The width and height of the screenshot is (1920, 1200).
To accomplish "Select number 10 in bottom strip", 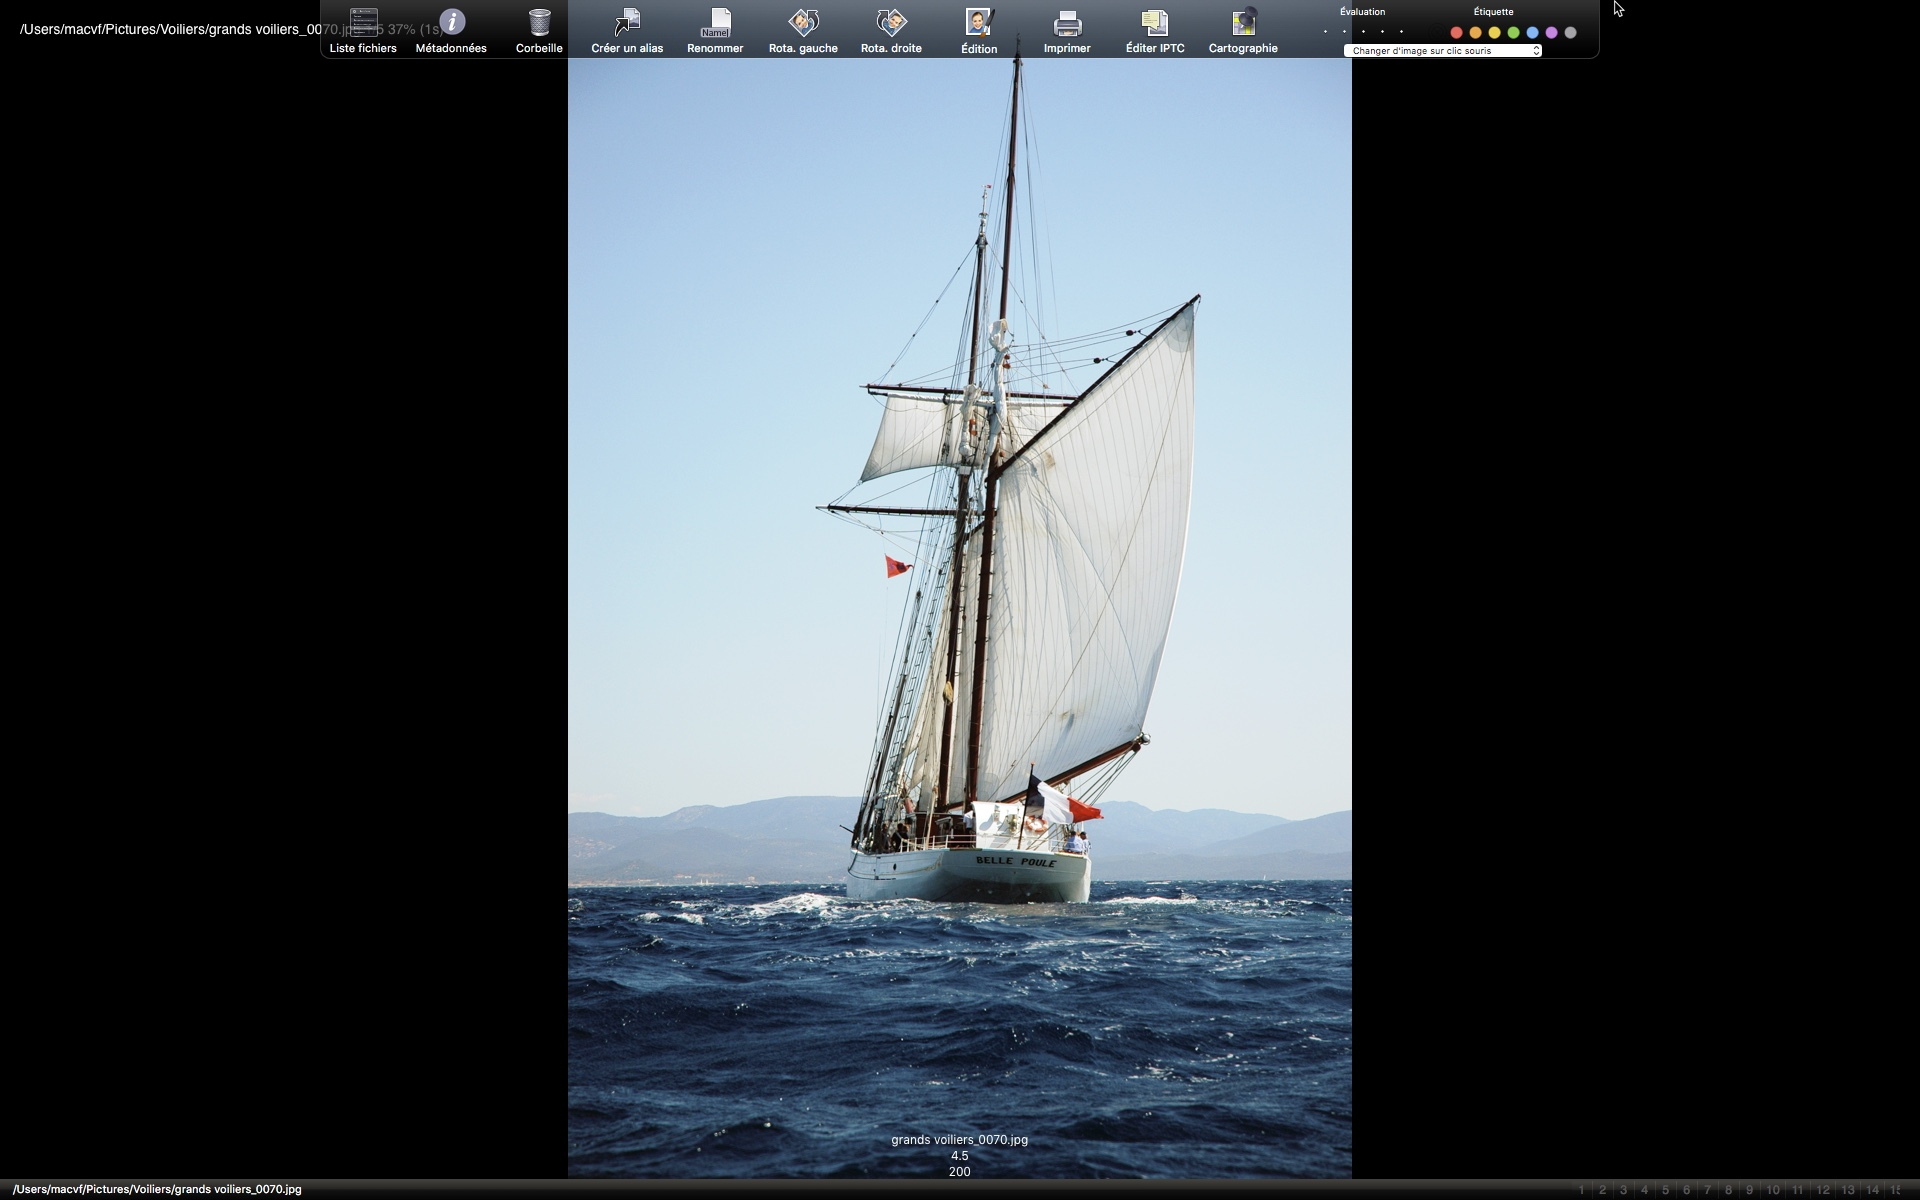I will point(1773,1190).
